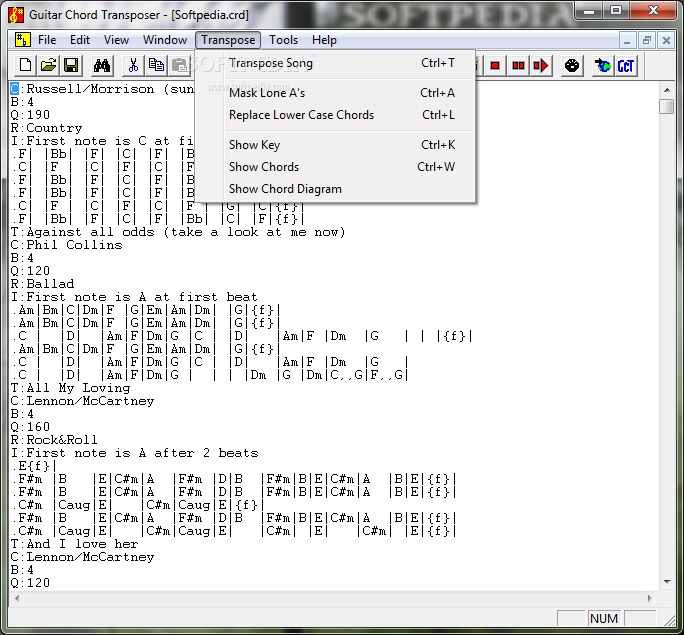Open the Window menu
The image size is (684, 635).
165,40
